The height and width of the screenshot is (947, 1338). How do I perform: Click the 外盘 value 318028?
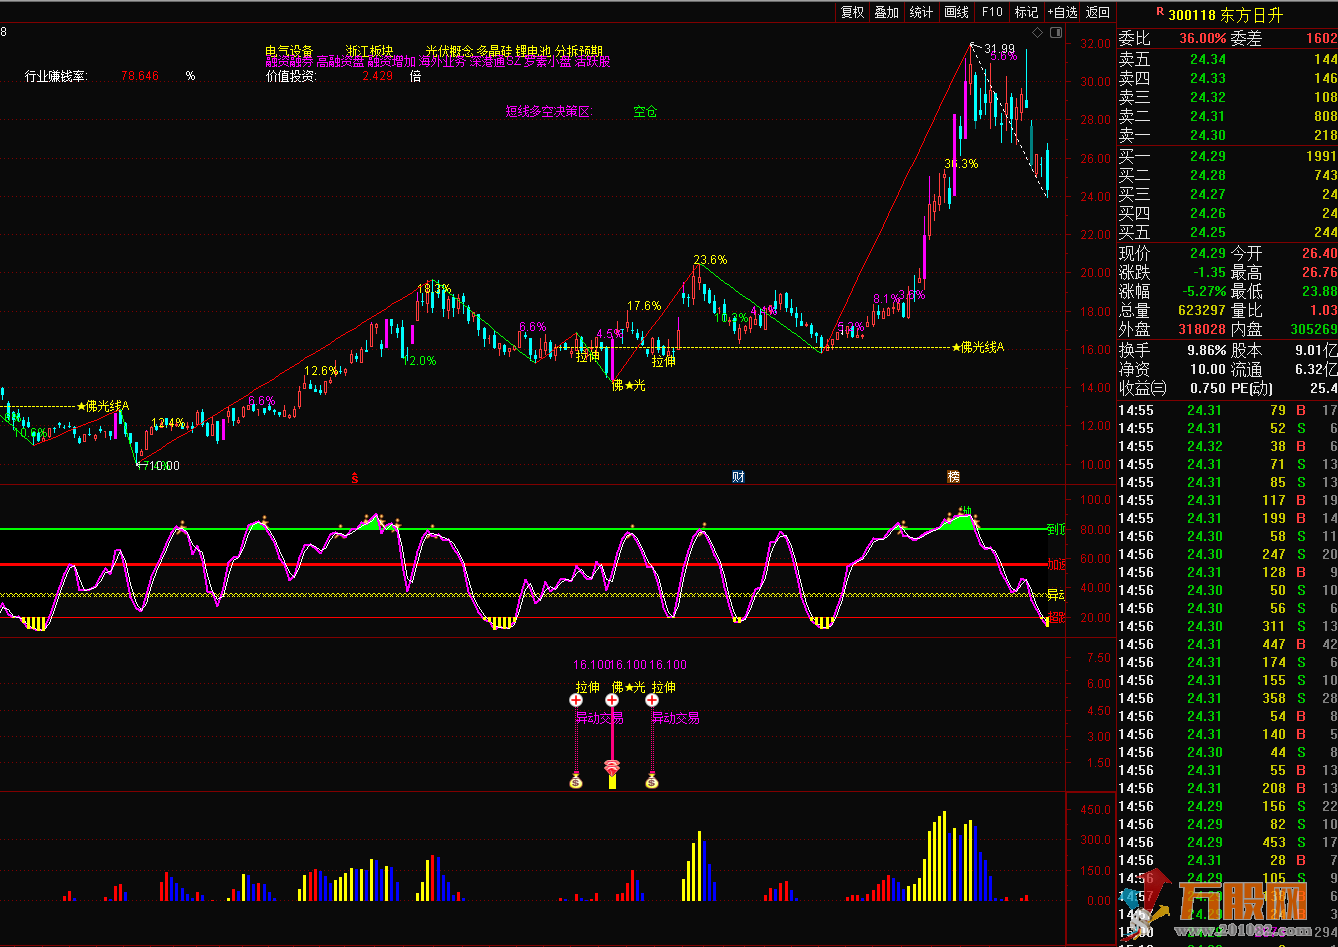[x=1202, y=329]
